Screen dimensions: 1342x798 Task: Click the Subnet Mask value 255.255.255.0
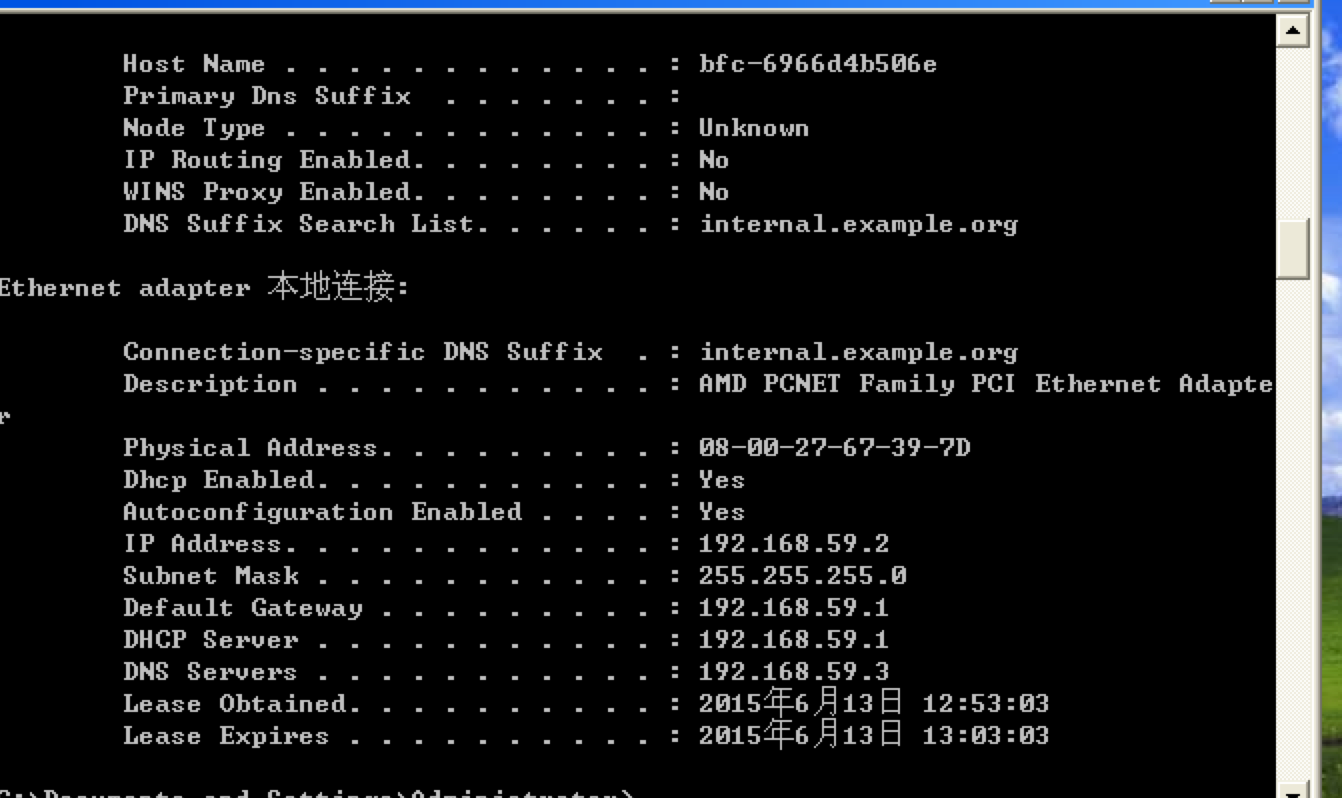802,576
